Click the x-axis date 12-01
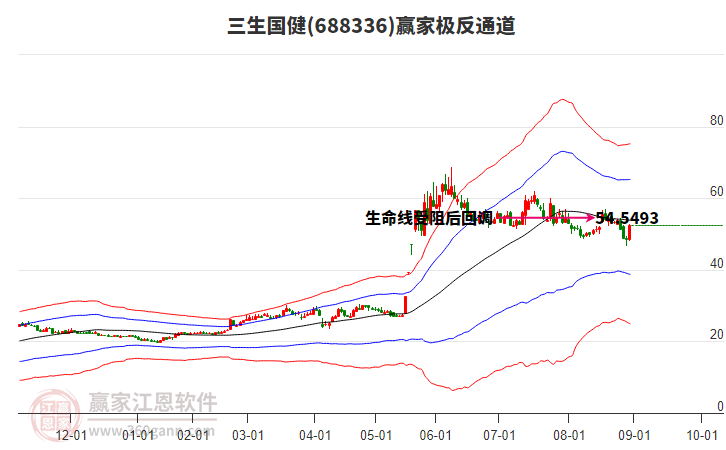Image resolution: width=726 pixels, height=450 pixels. [71, 436]
